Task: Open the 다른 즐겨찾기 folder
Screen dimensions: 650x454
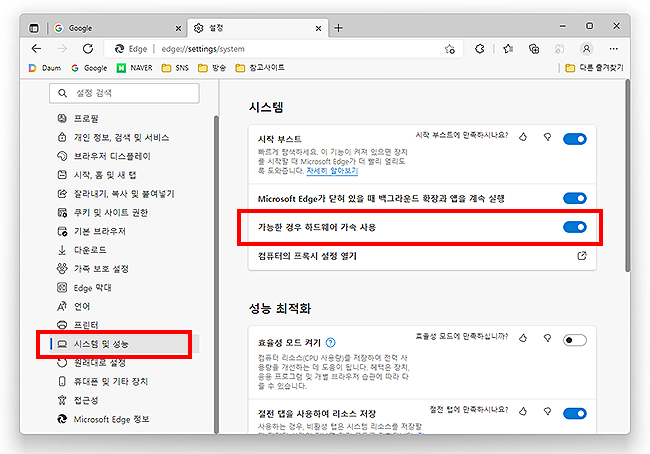Action: tap(594, 68)
